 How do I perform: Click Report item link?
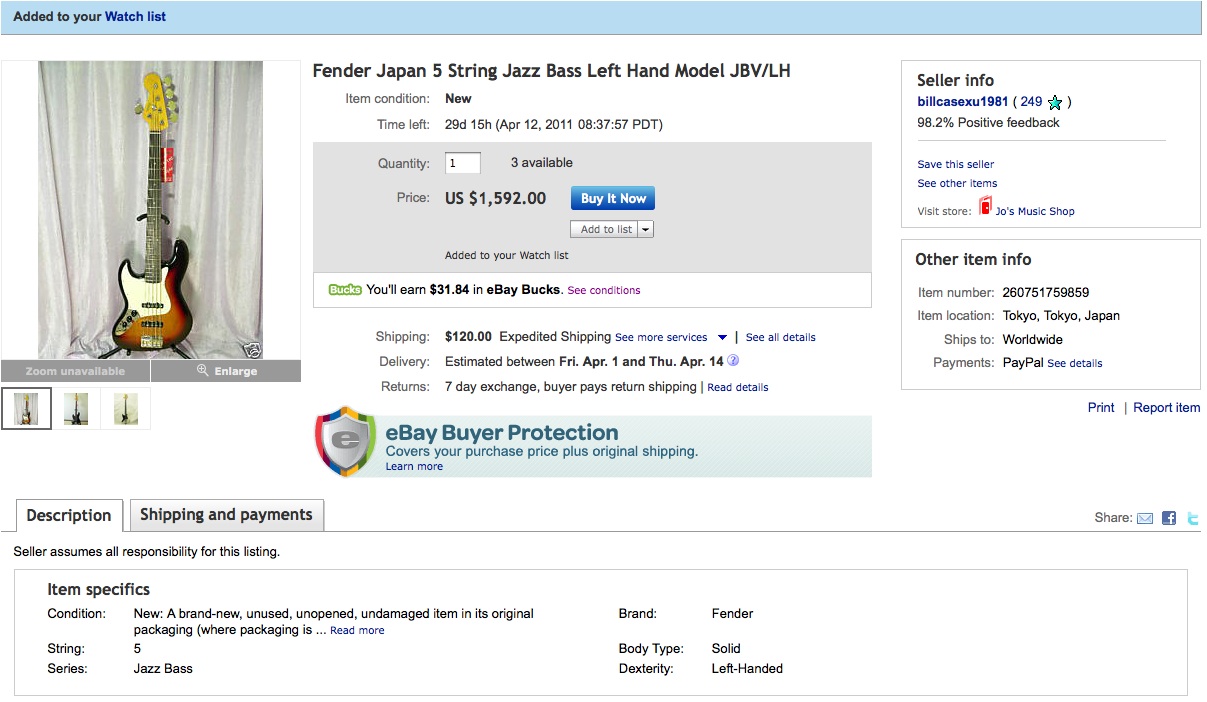[1167, 408]
